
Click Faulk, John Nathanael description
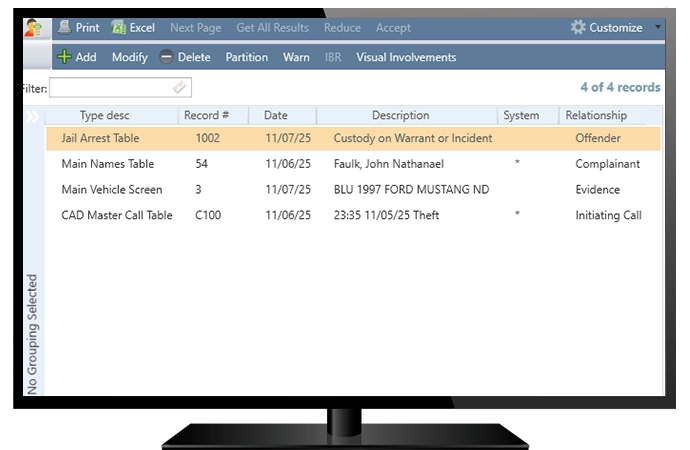[389, 164]
